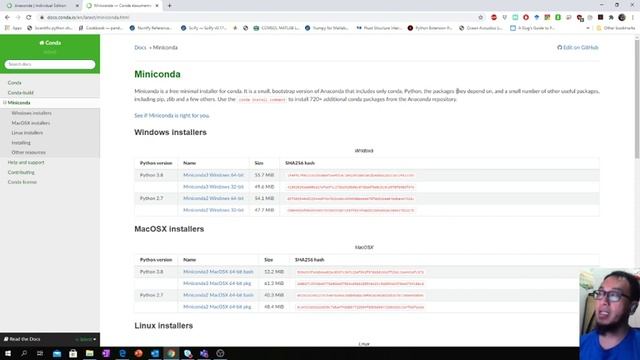This screenshot has width=640, height=360.
Task: Open Help and support in sidebar
Action: tap(26, 162)
